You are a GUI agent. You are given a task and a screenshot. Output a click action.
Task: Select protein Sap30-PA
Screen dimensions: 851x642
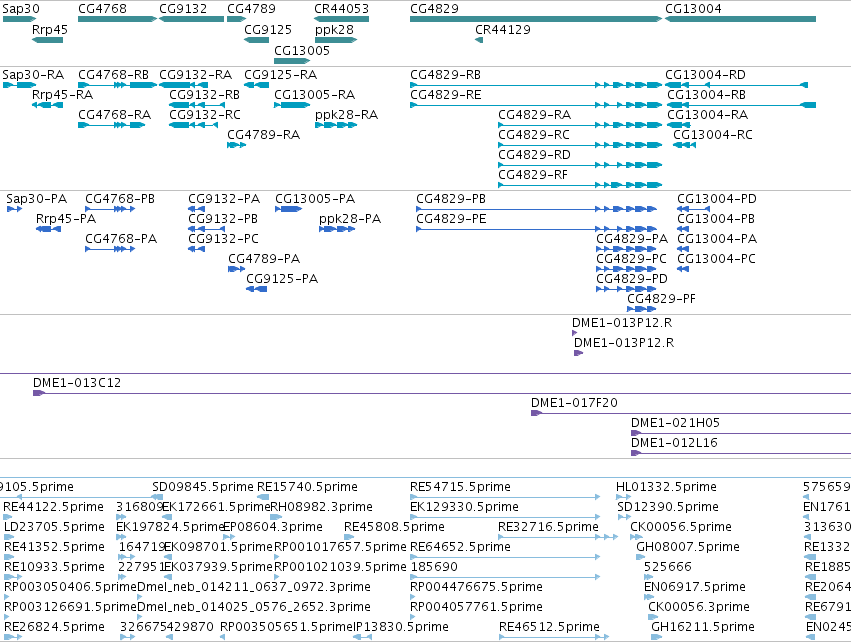[x=36, y=199]
